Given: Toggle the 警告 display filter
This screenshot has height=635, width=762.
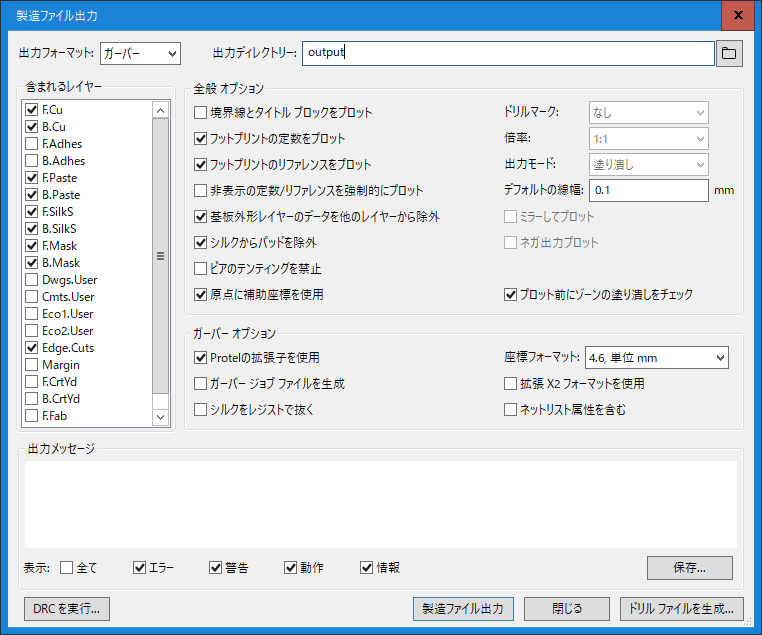Looking at the screenshot, I should click(x=215, y=567).
